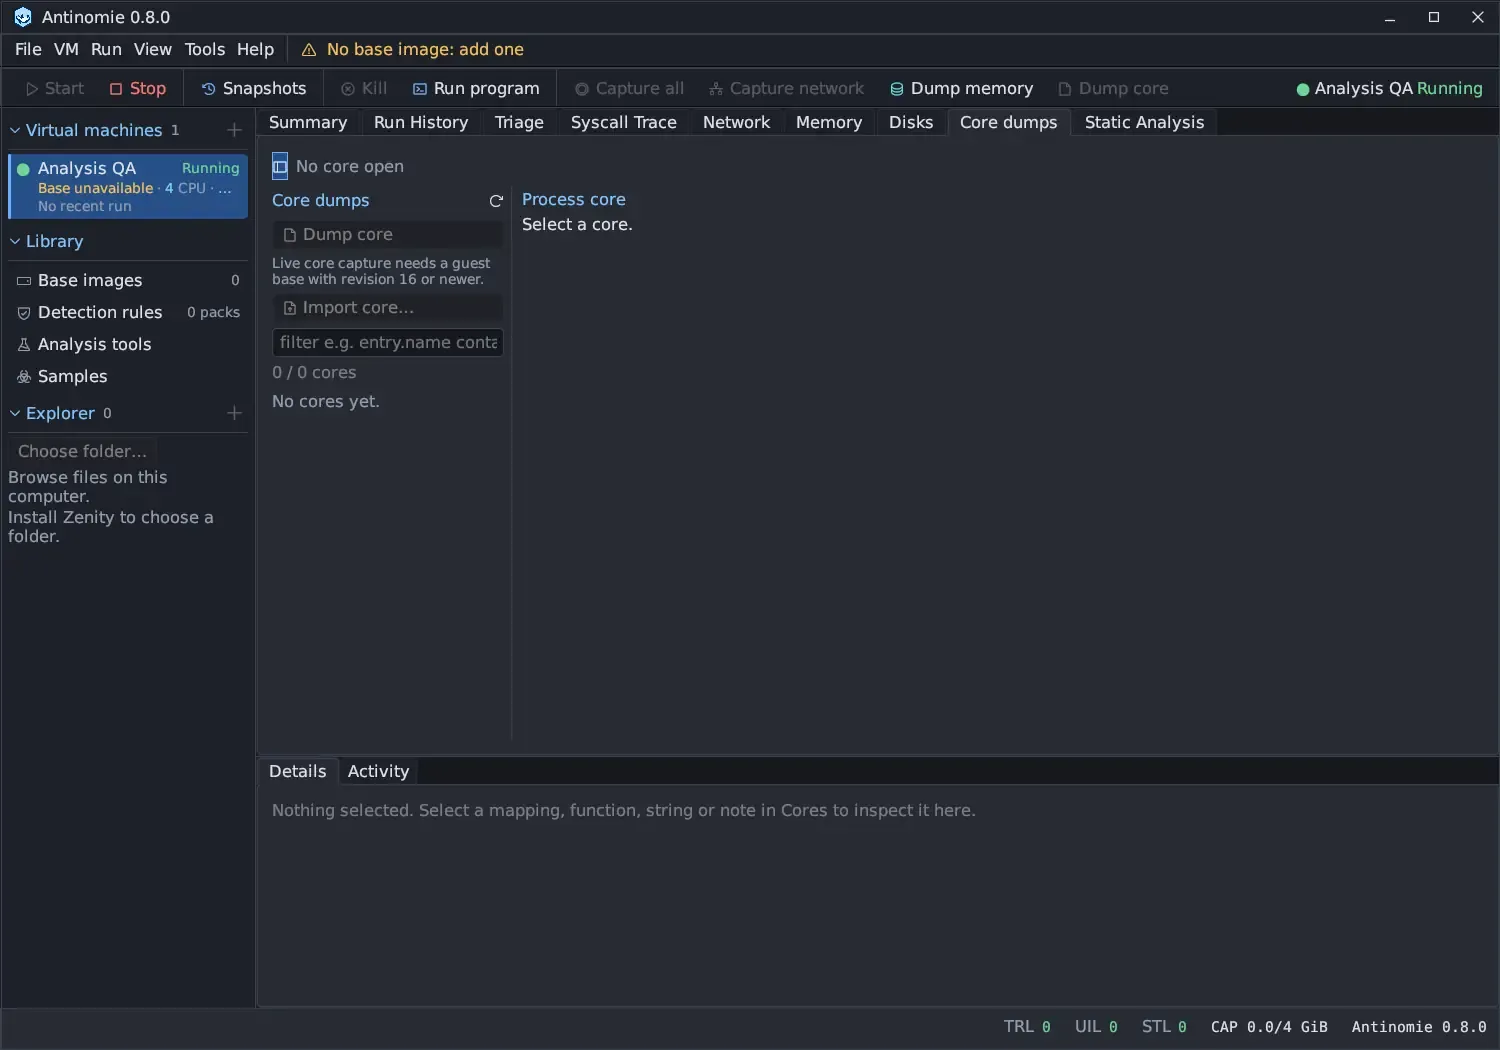Minimize the Antinomie window
Viewport: 1500px width, 1050px height.
coord(1390,17)
